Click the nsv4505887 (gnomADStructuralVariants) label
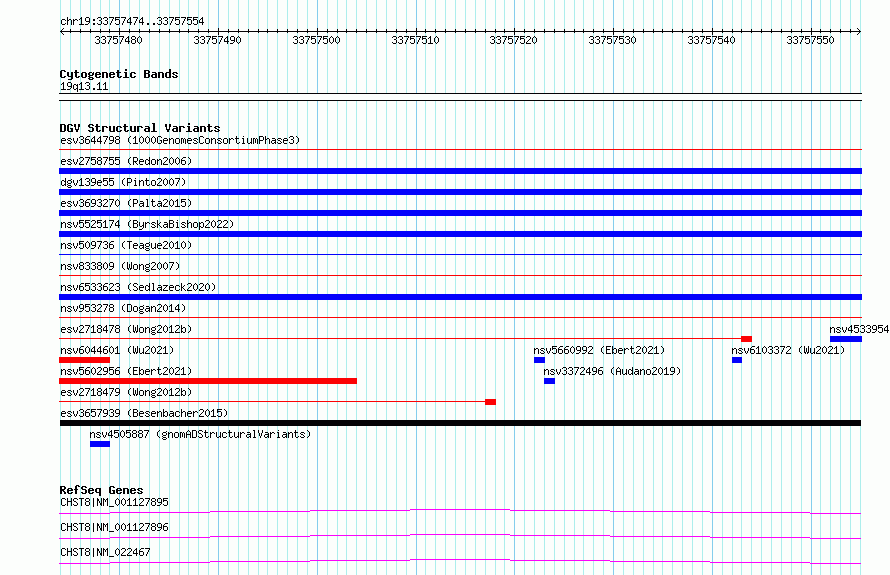 tap(200, 434)
